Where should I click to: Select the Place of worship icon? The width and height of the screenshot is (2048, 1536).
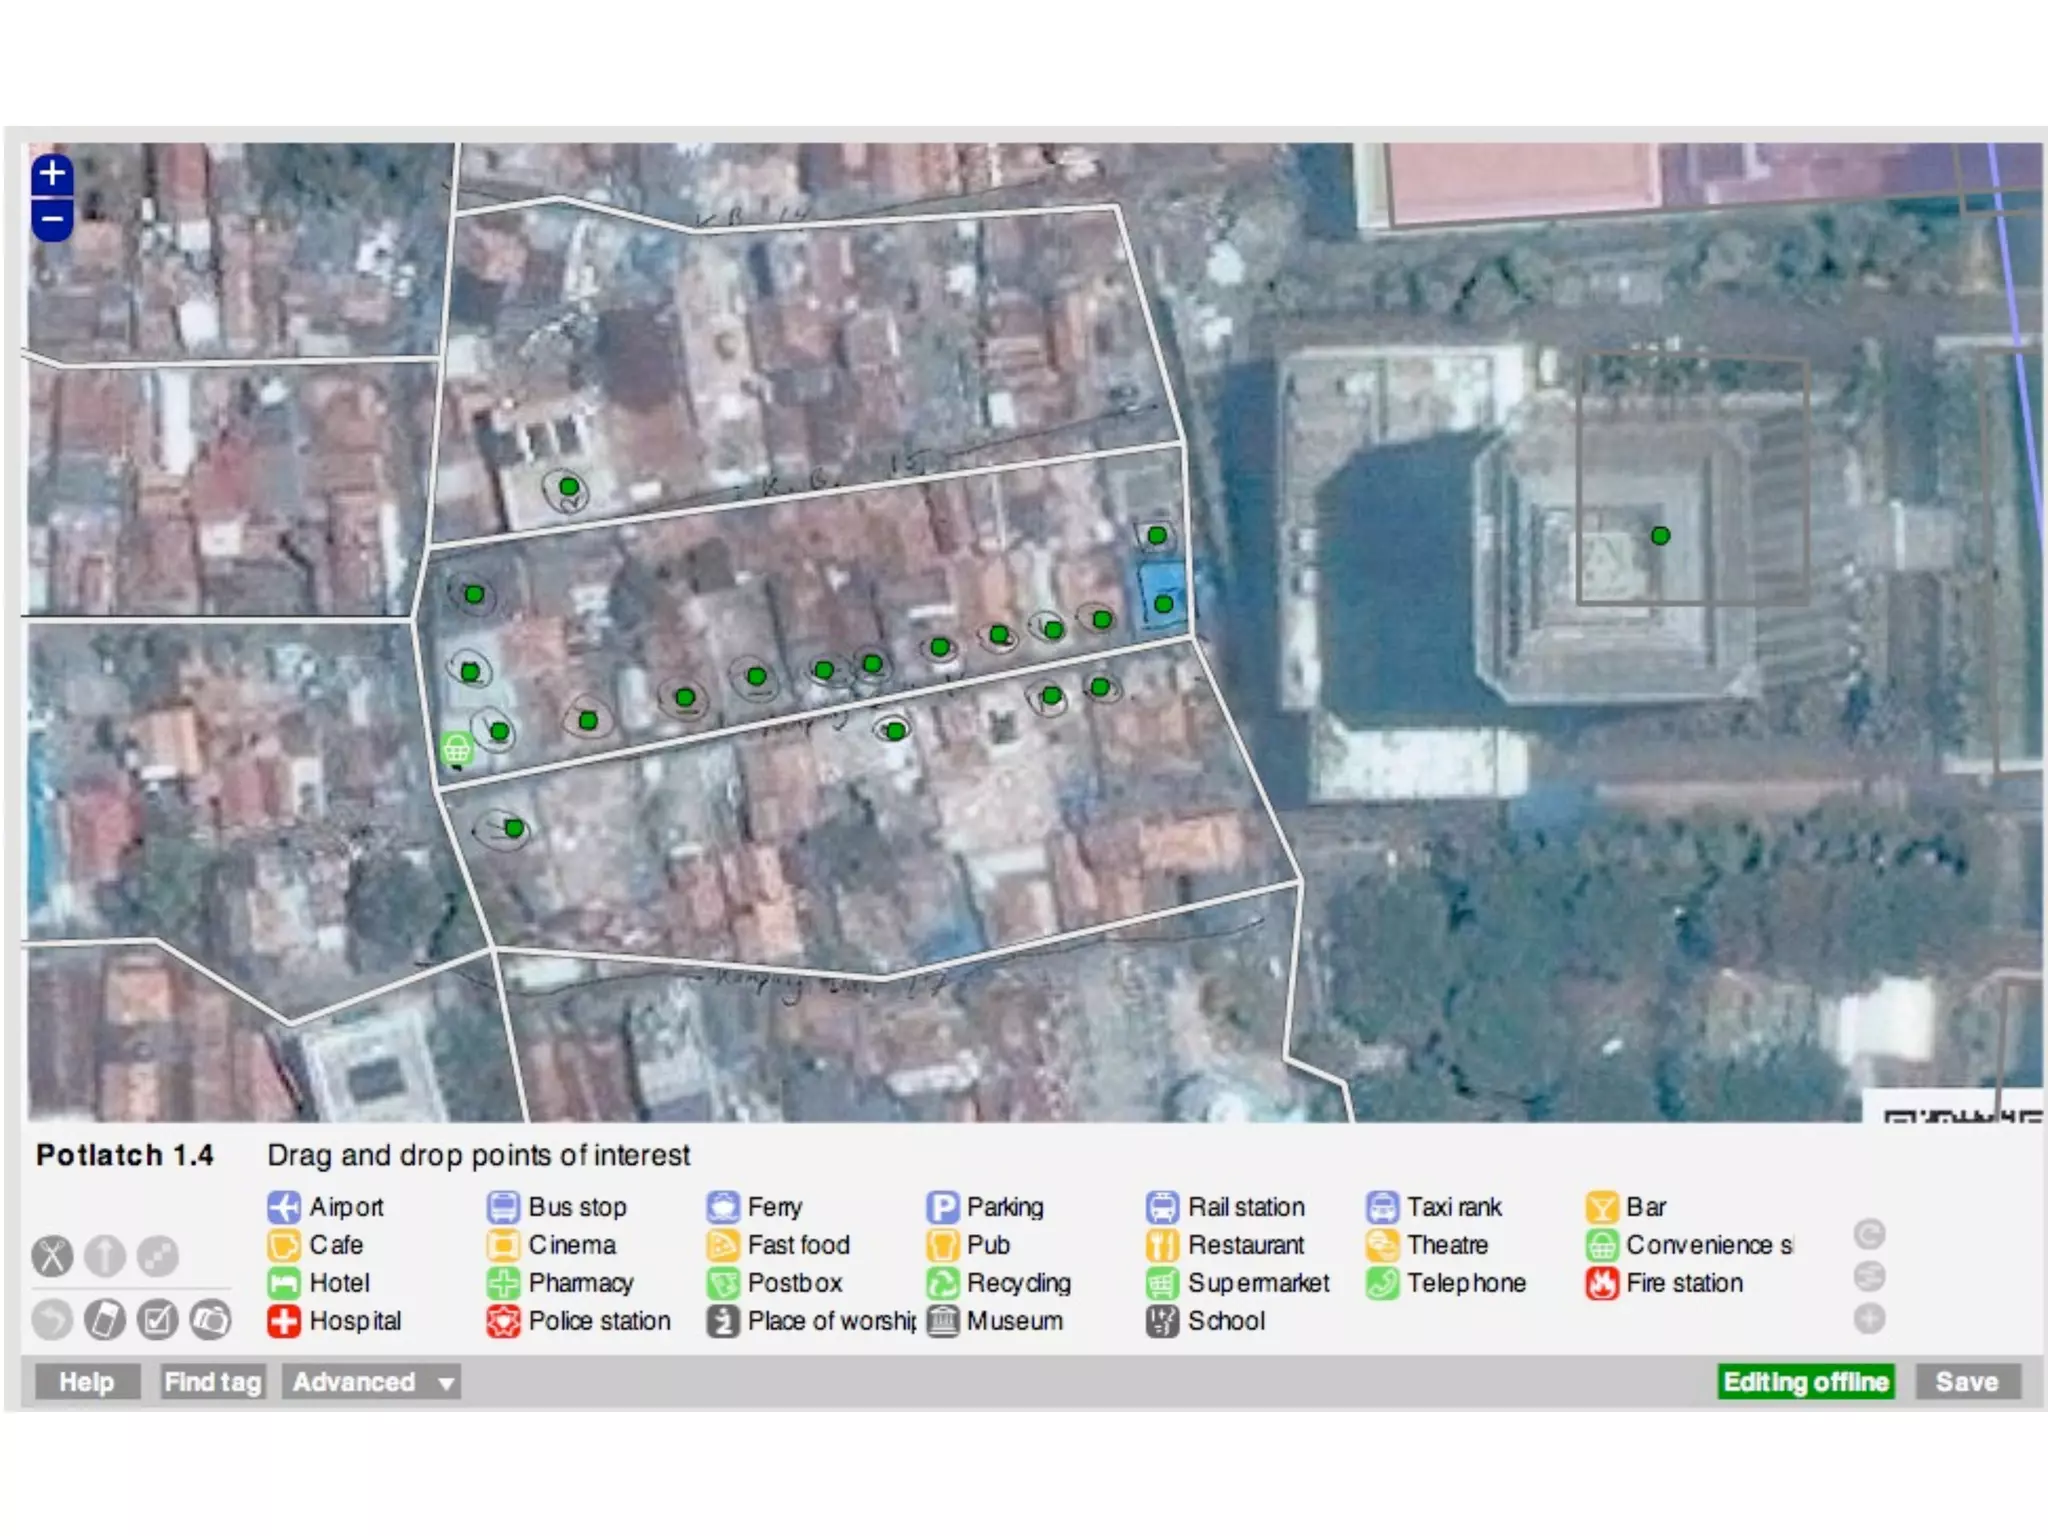[x=722, y=1321]
